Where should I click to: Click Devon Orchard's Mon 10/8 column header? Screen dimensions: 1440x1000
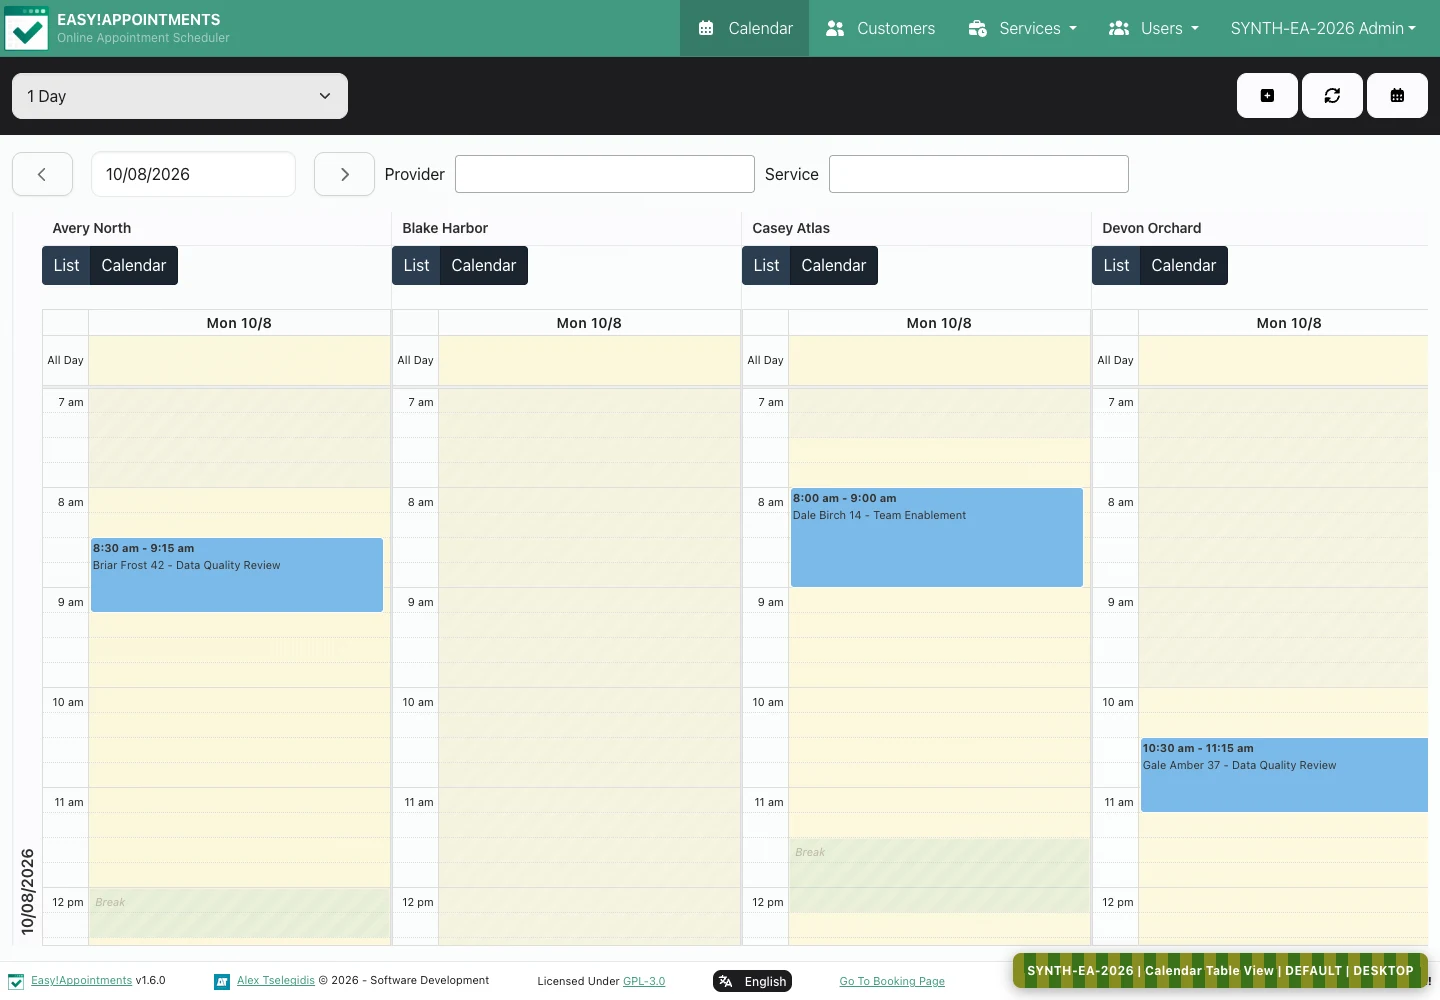point(1289,323)
